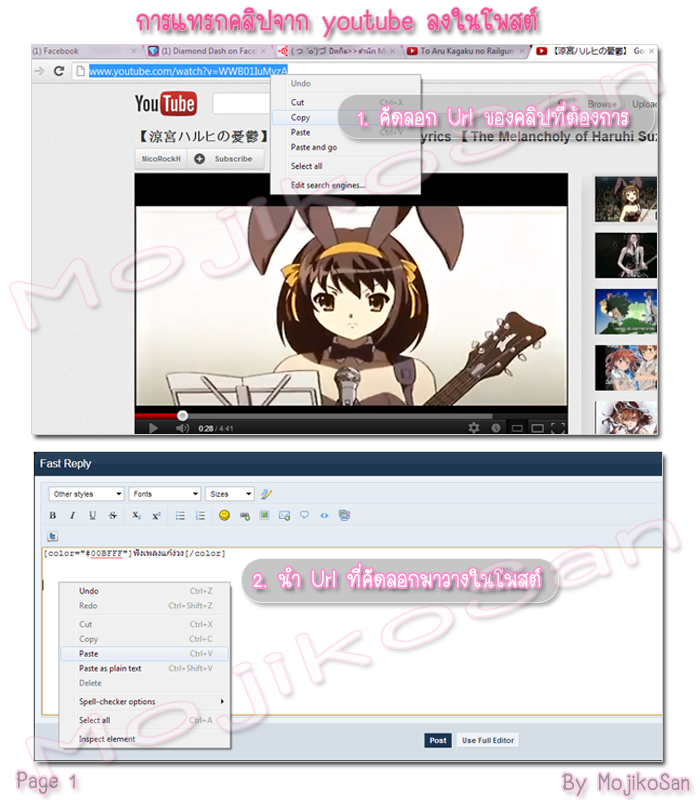This screenshot has width=700, height=800.
Task: Open YouTube player settings gear
Action: click(x=474, y=428)
